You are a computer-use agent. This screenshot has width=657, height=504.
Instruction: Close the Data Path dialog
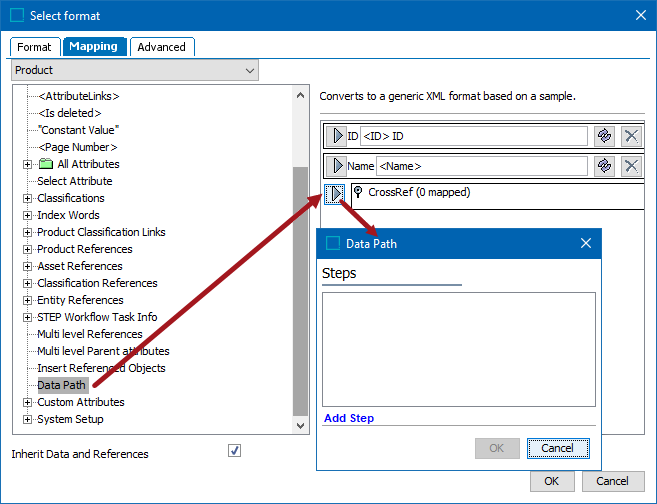(x=586, y=243)
